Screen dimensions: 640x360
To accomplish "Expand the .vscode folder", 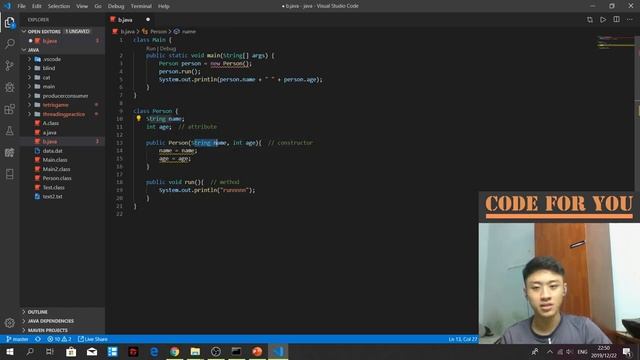I will 62,59.
